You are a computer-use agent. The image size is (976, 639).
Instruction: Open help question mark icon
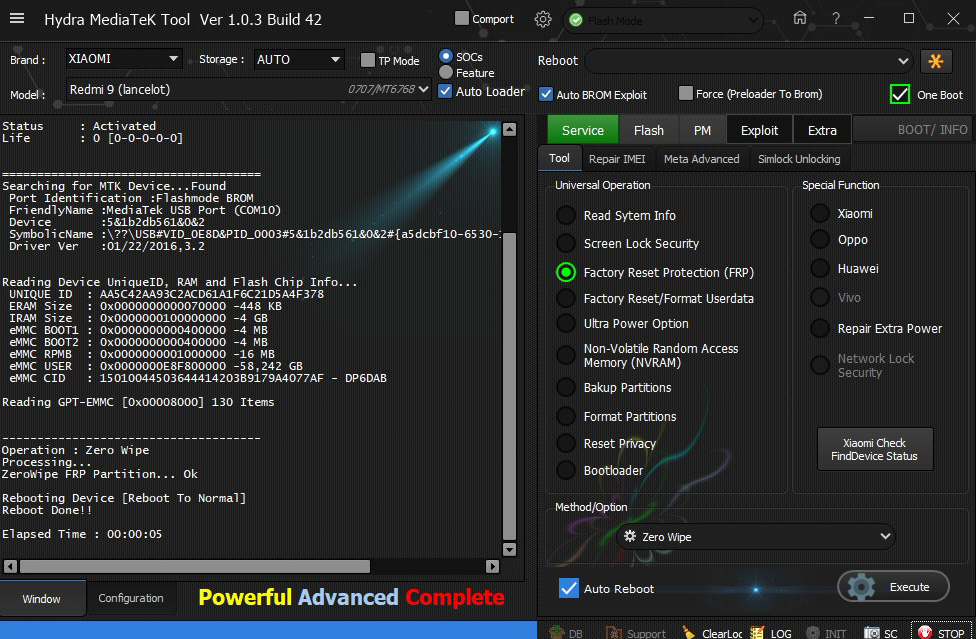(x=836, y=19)
